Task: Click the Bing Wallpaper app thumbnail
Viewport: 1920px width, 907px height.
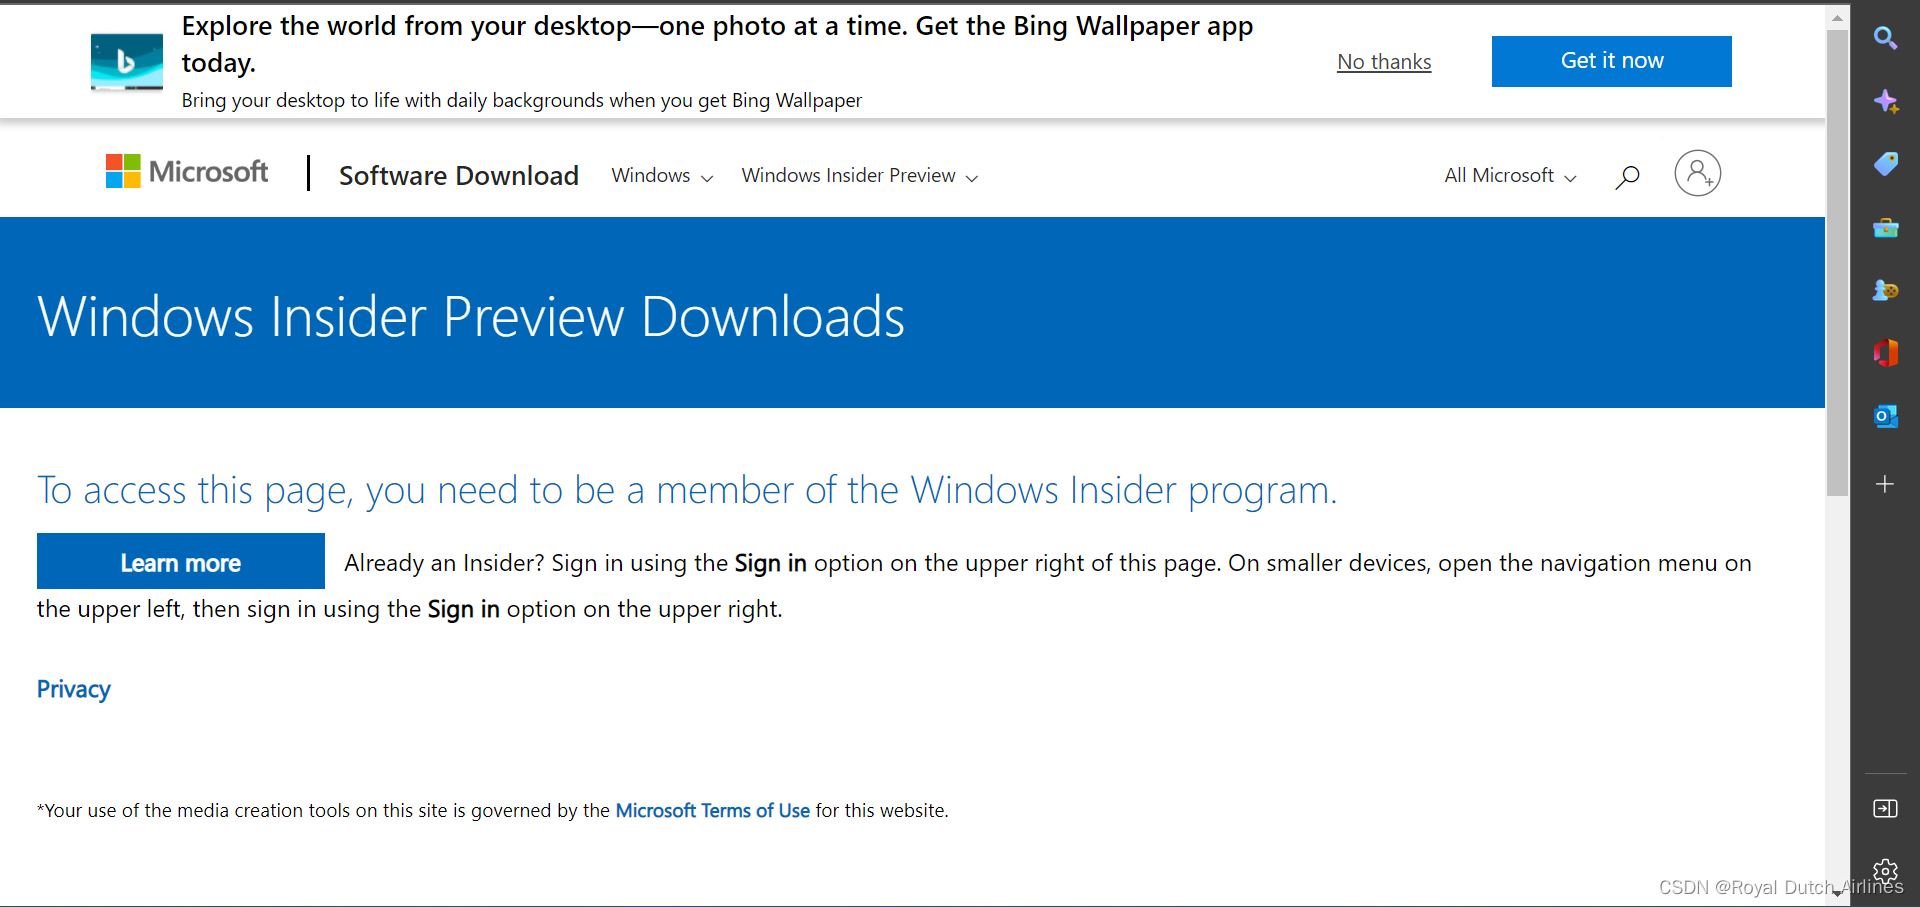Action: [127, 62]
